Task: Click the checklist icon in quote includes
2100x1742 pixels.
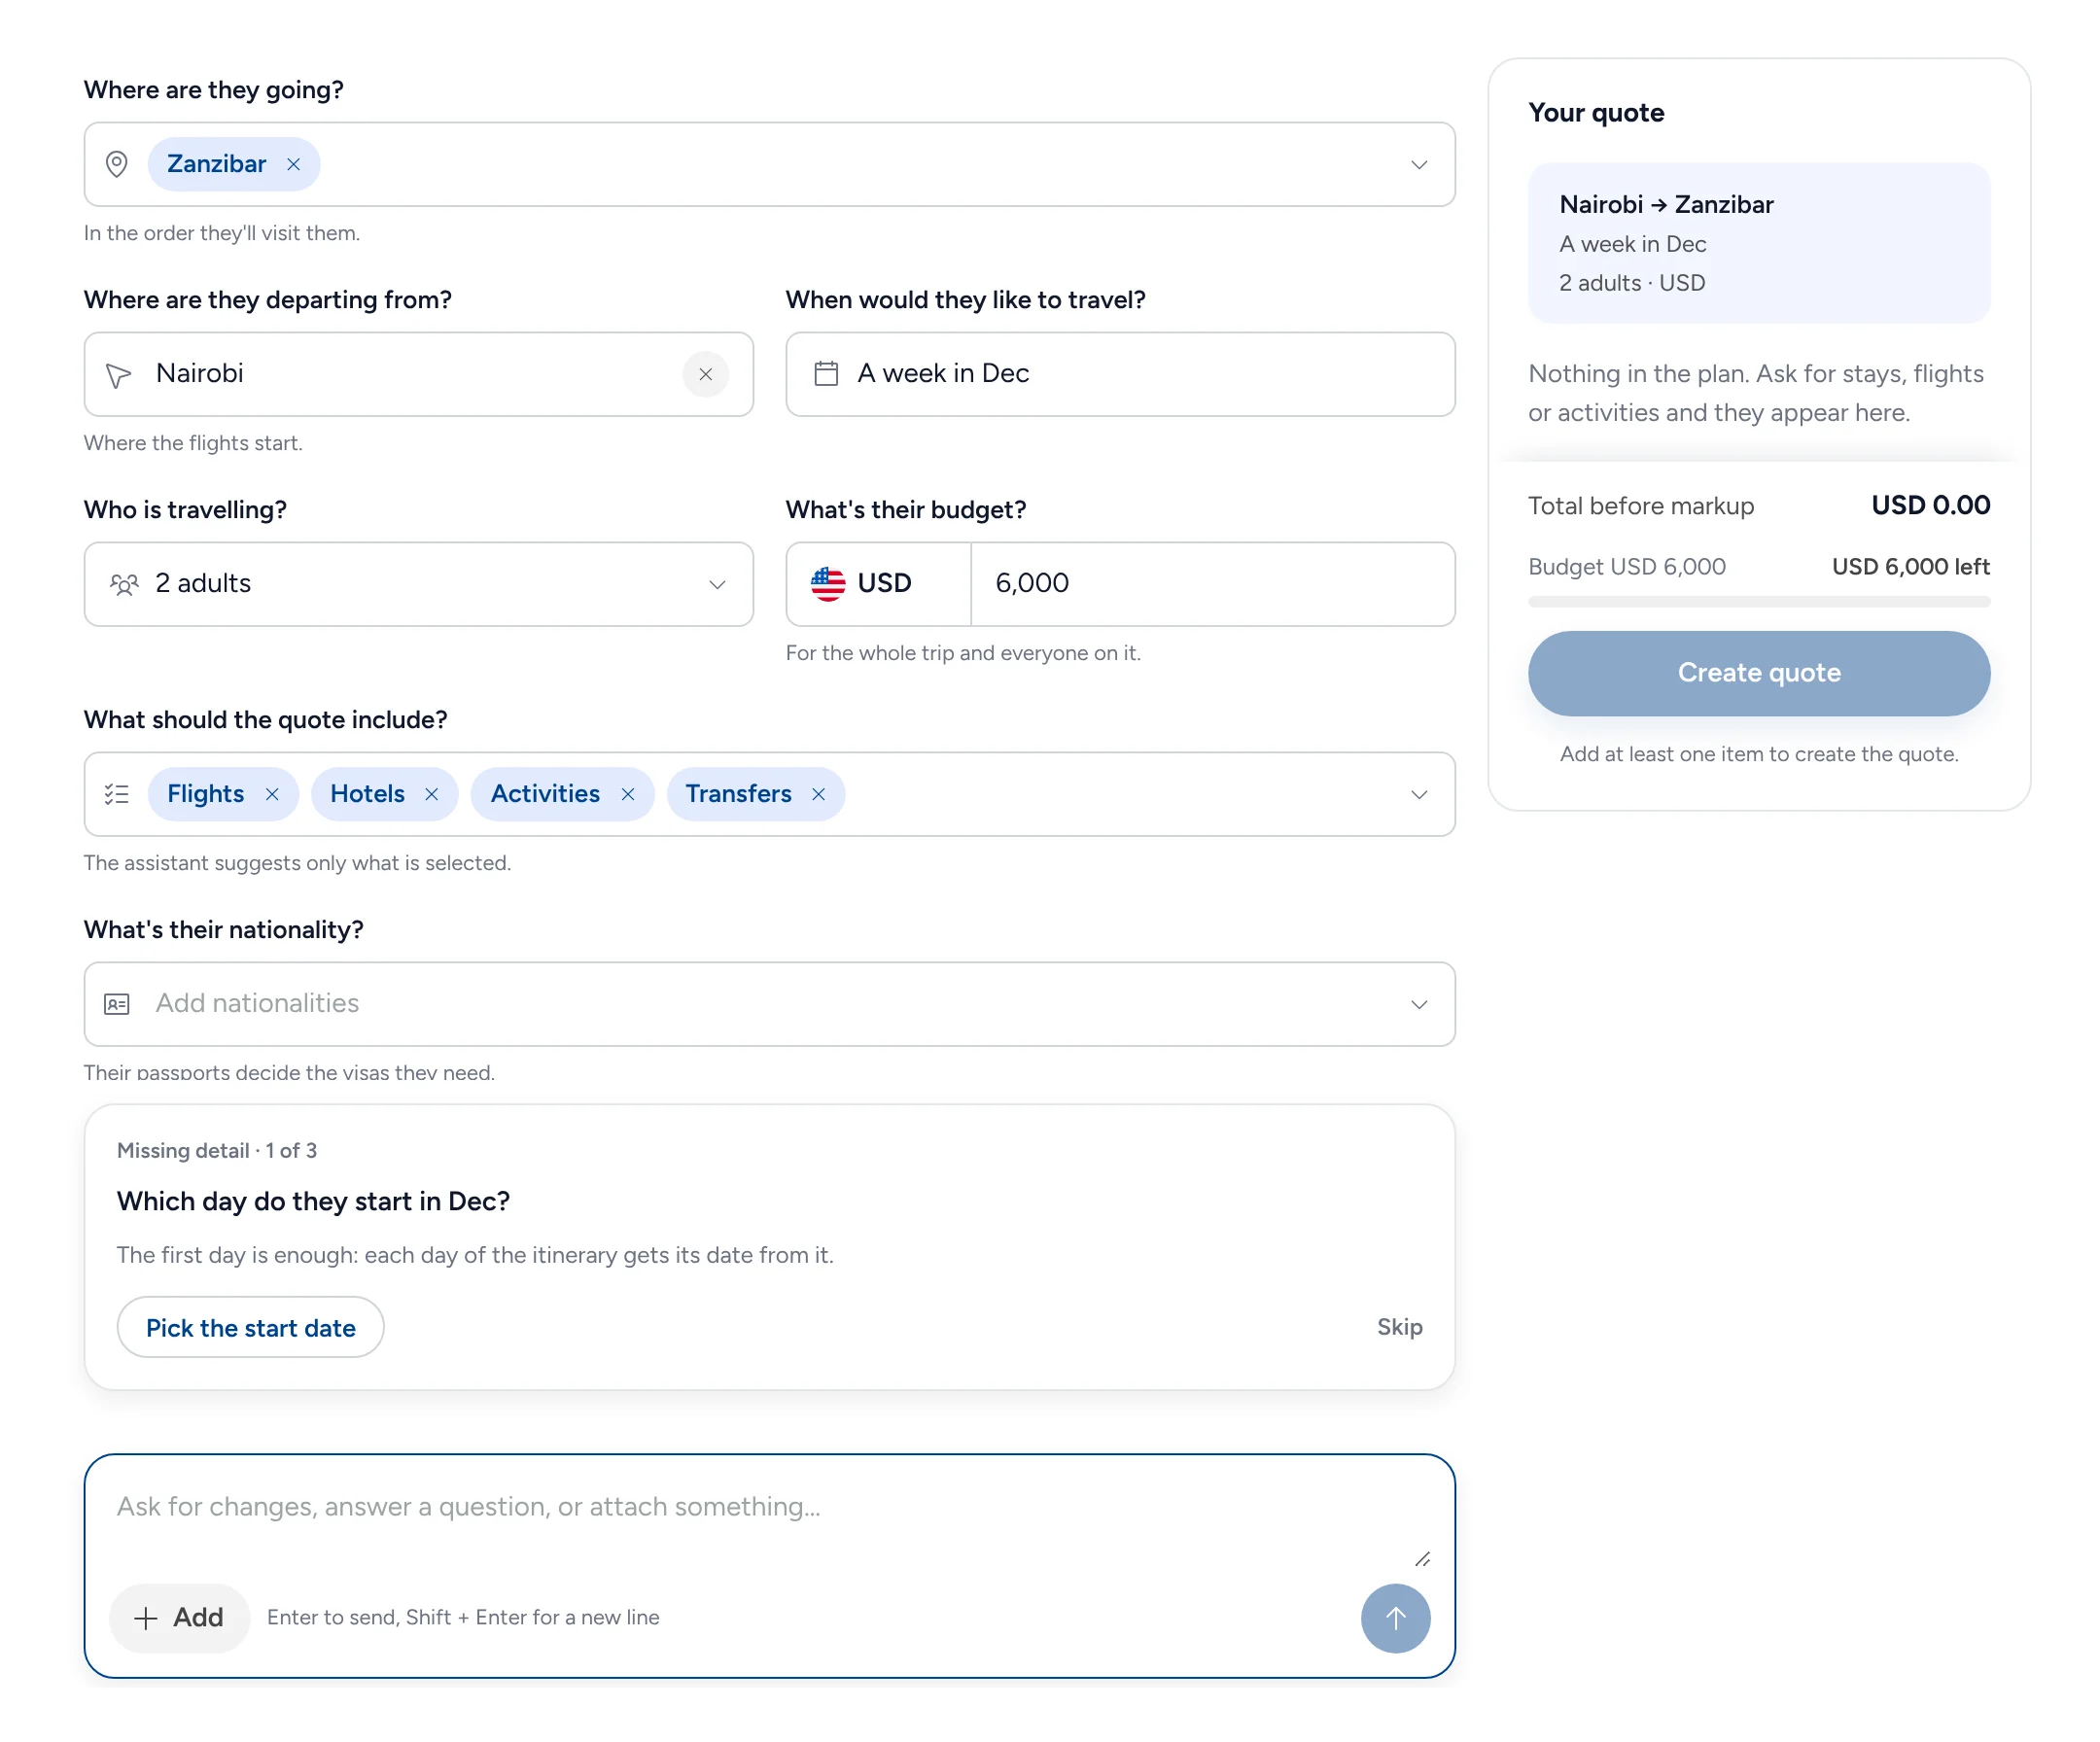Action: click(117, 794)
